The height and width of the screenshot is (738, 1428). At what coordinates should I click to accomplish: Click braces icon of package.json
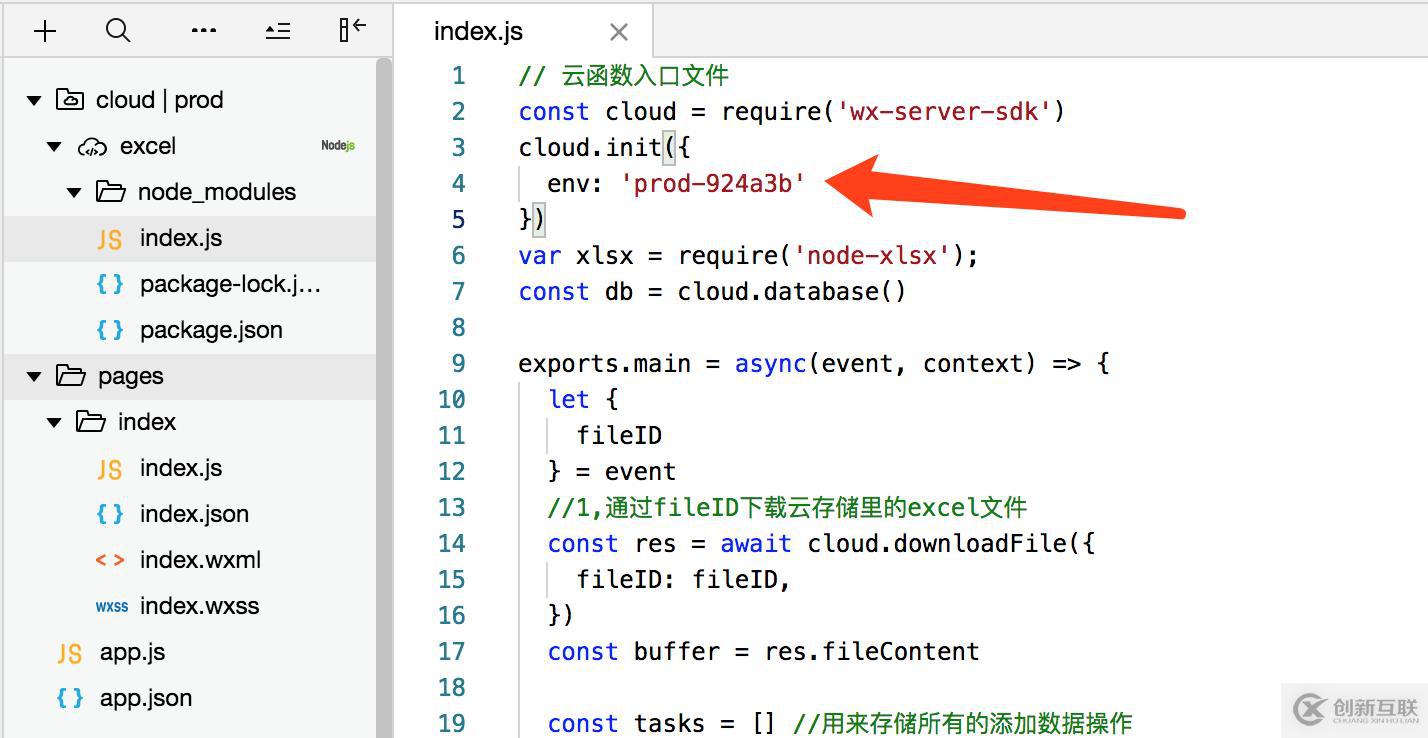click(110, 330)
